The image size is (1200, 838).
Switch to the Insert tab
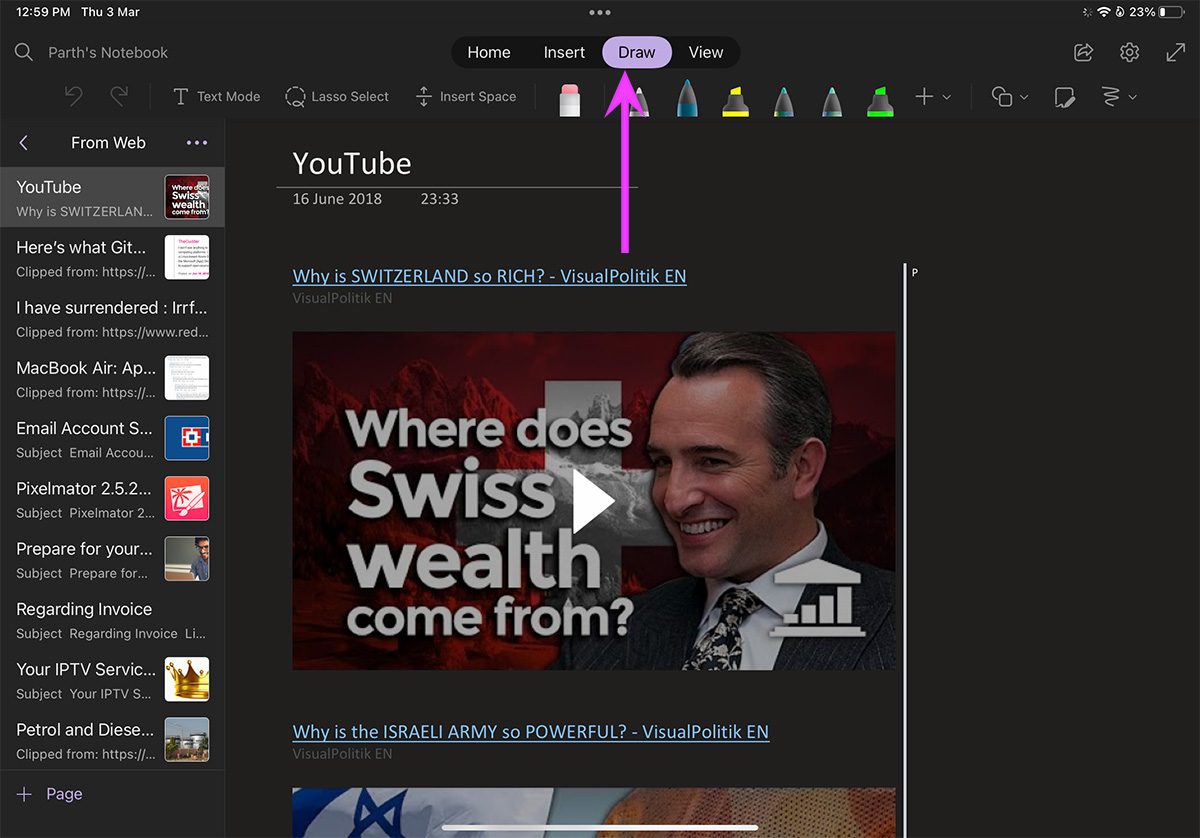(564, 52)
